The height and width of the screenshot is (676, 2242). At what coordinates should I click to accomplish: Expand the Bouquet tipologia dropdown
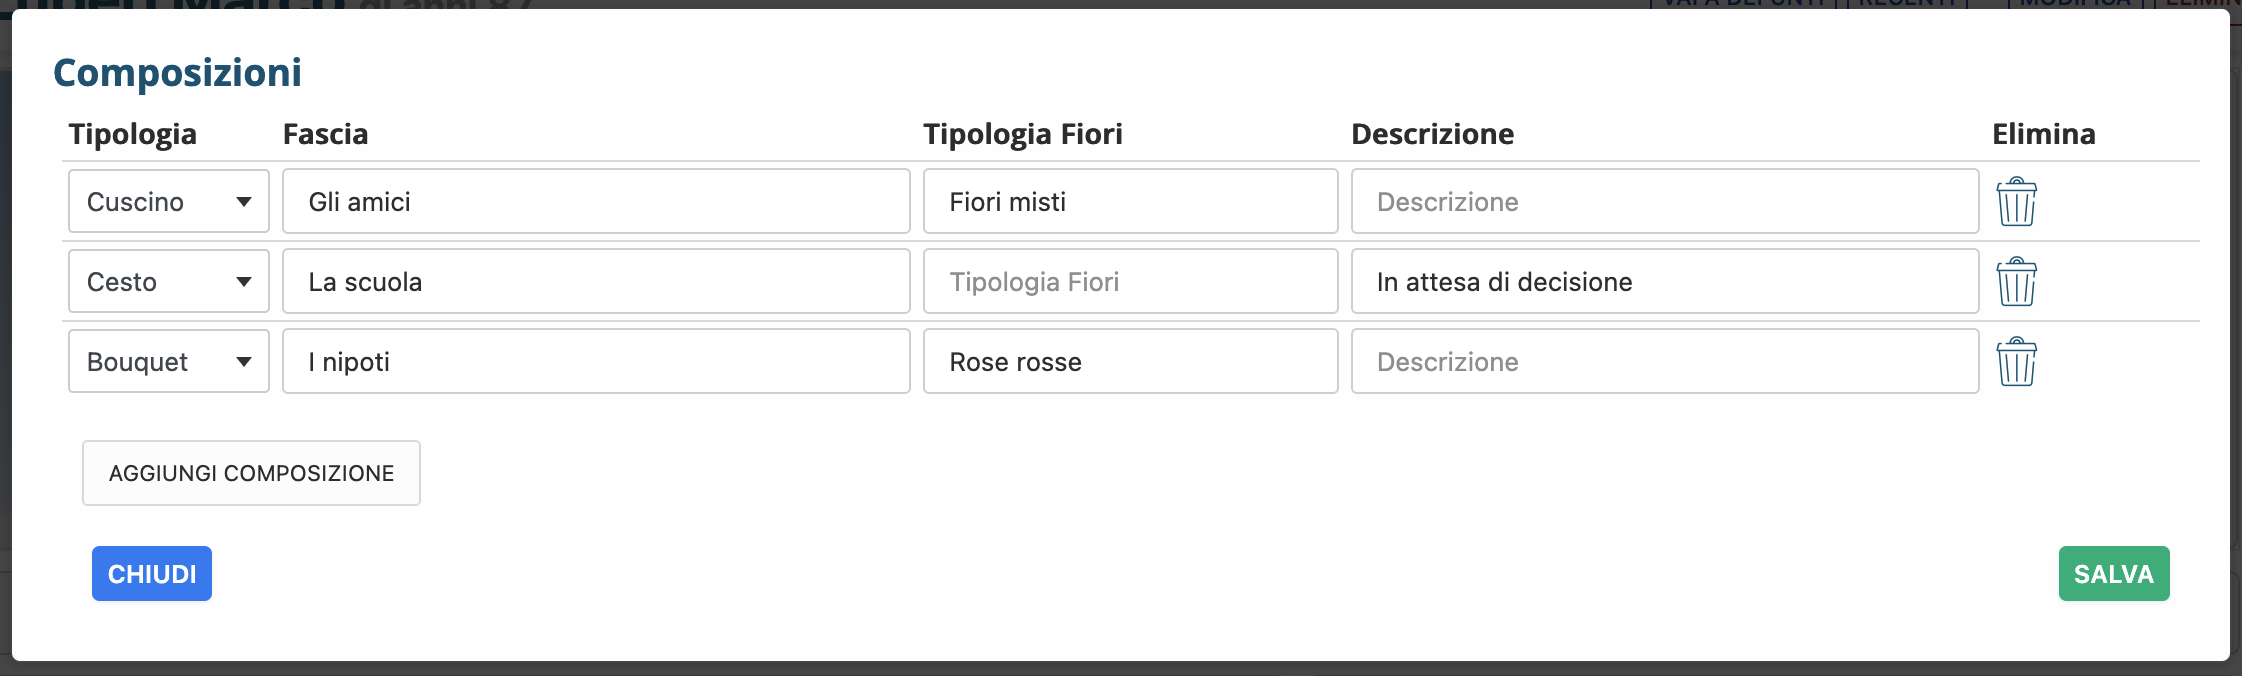tap(169, 362)
